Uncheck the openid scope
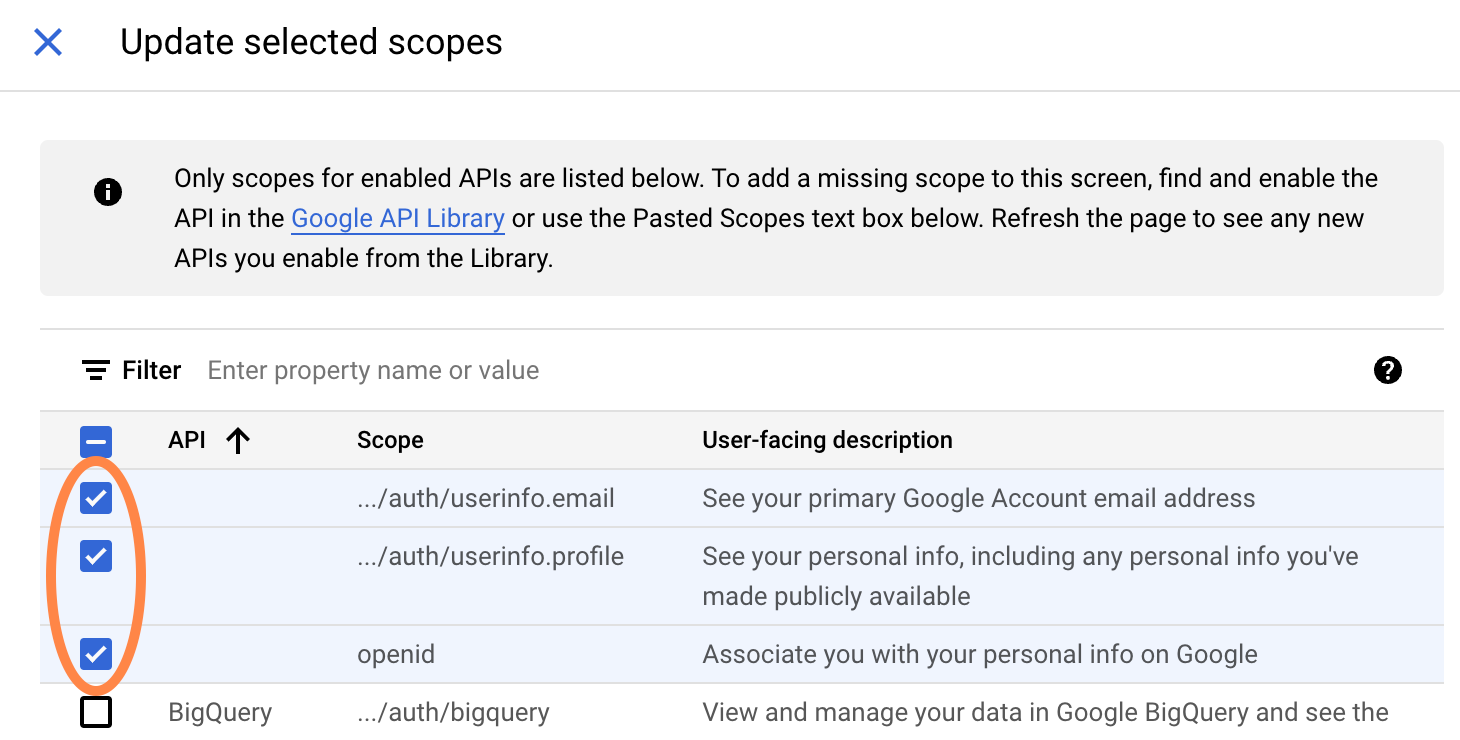 95,654
